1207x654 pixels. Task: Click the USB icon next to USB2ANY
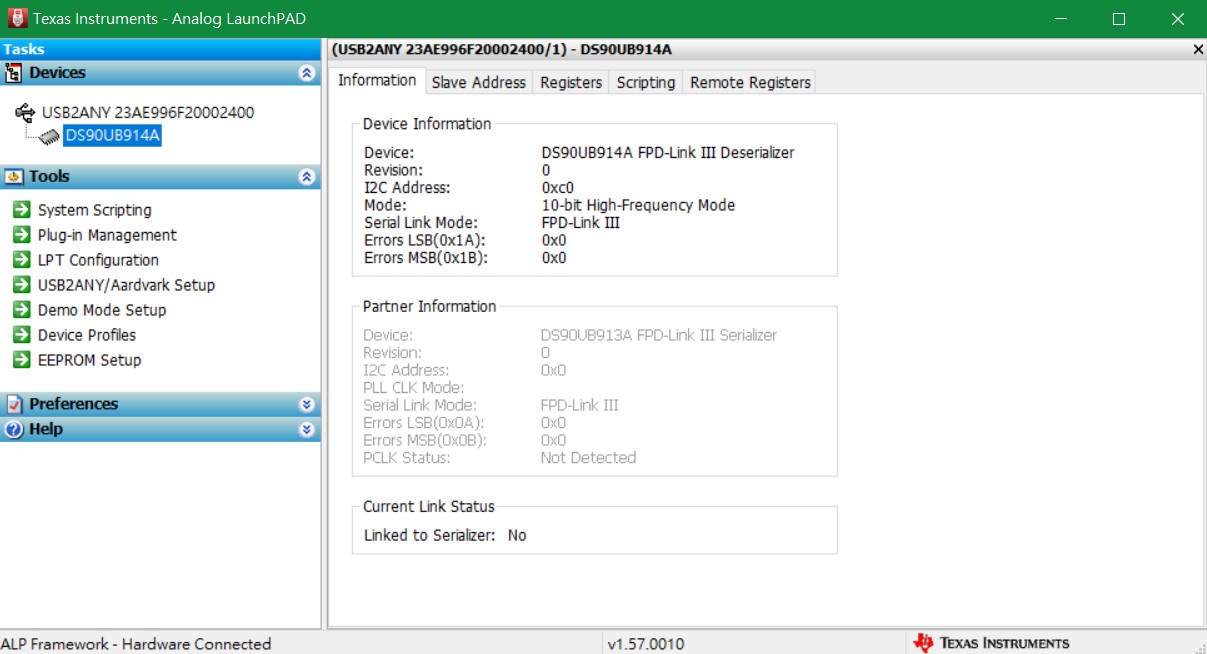26,112
